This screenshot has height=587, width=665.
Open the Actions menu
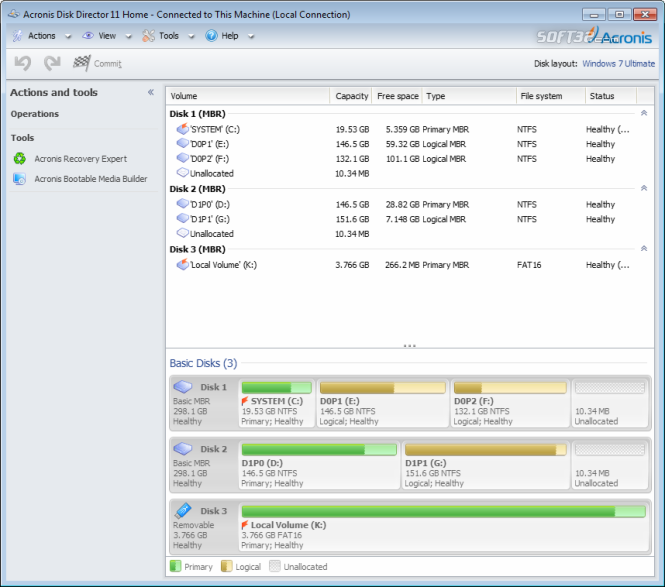point(42,36)
